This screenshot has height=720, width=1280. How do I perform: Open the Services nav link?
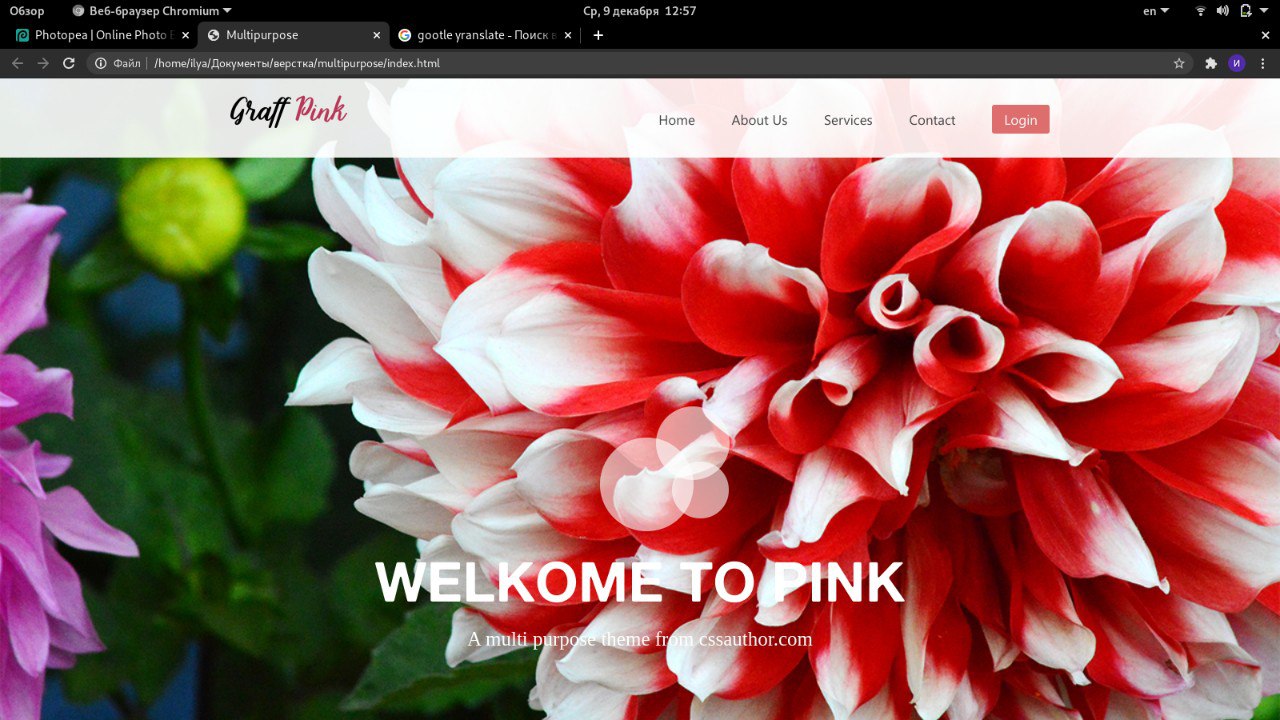[x=848, y=120]
